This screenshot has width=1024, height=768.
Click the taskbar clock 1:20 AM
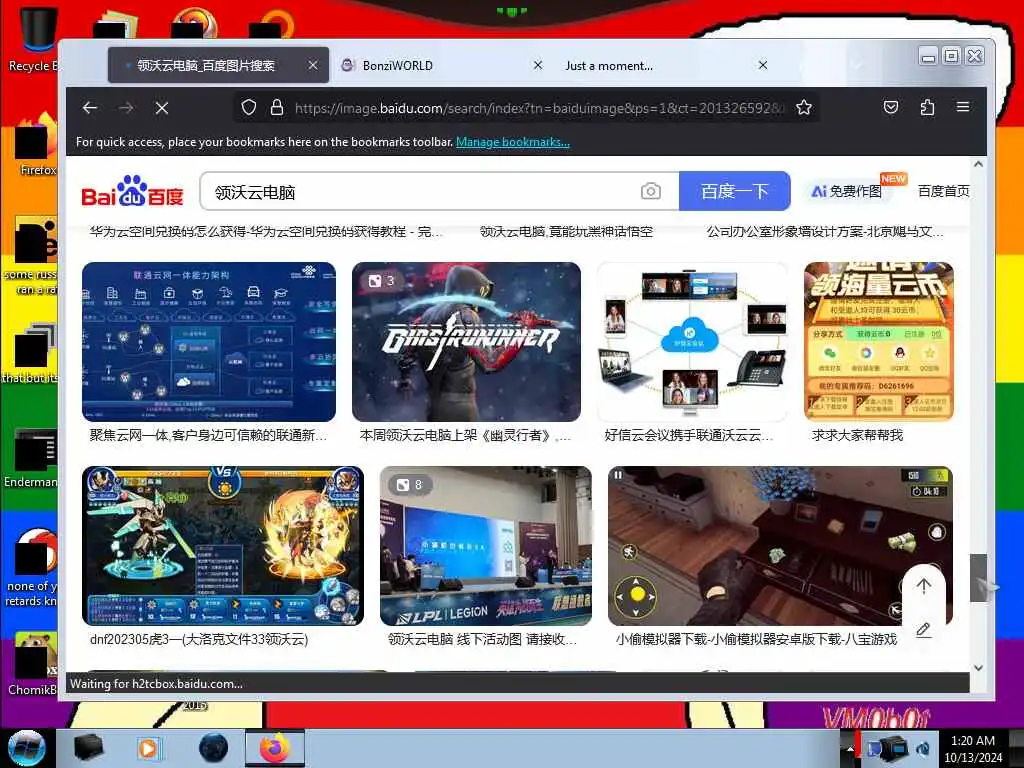point(972,741)
